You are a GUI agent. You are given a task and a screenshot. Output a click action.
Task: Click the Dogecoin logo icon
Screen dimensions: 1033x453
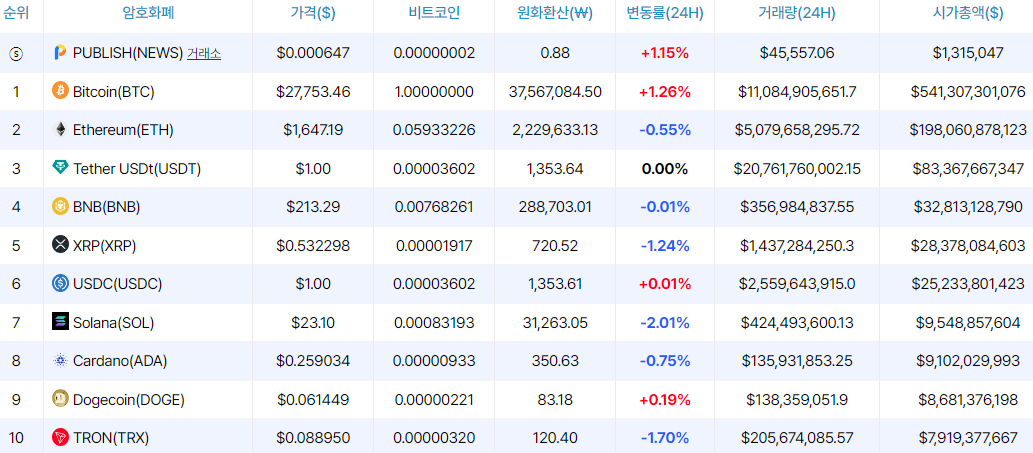click(60, 399)
